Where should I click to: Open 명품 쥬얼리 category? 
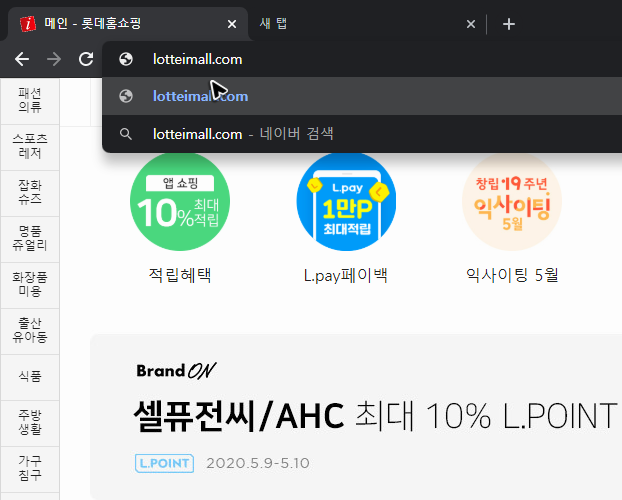pyautogui.click(x=30, y=238)
